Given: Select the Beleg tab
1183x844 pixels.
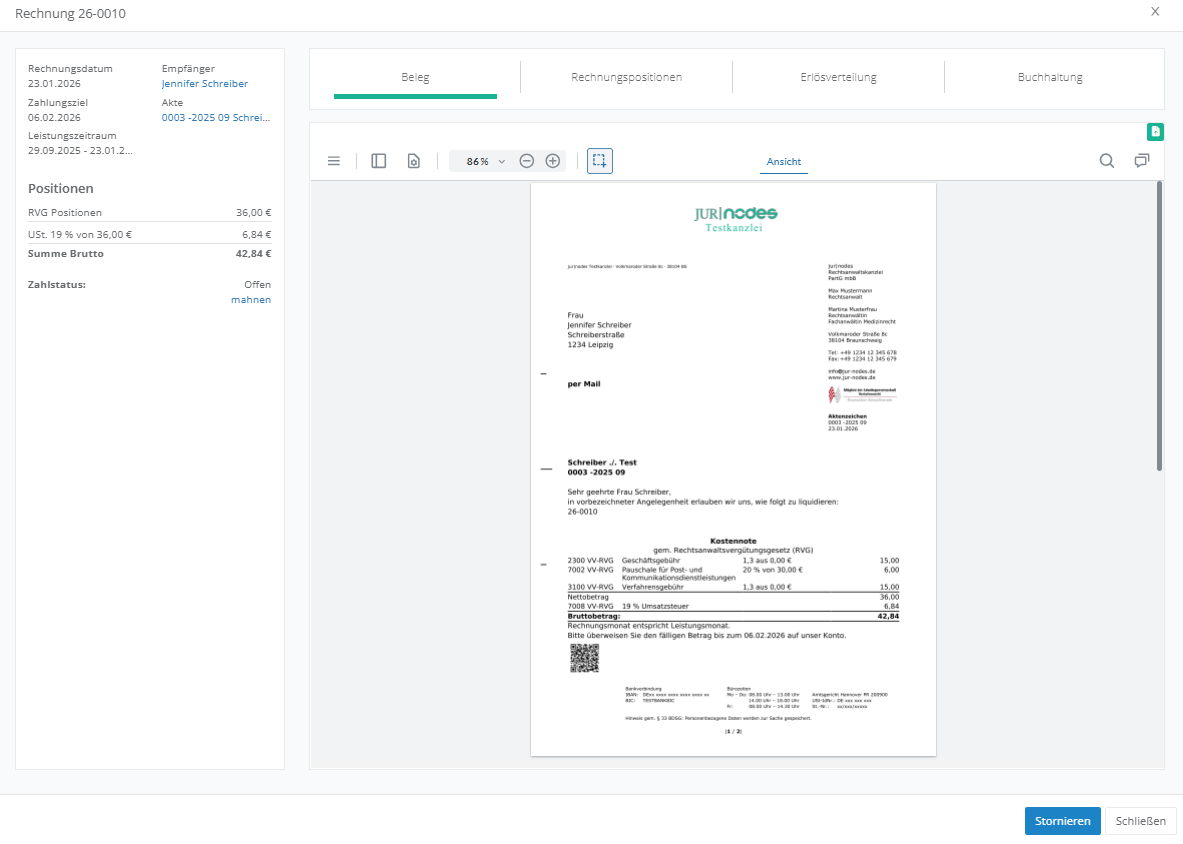Looking at the screenshot, I should [x=415, y=77].
